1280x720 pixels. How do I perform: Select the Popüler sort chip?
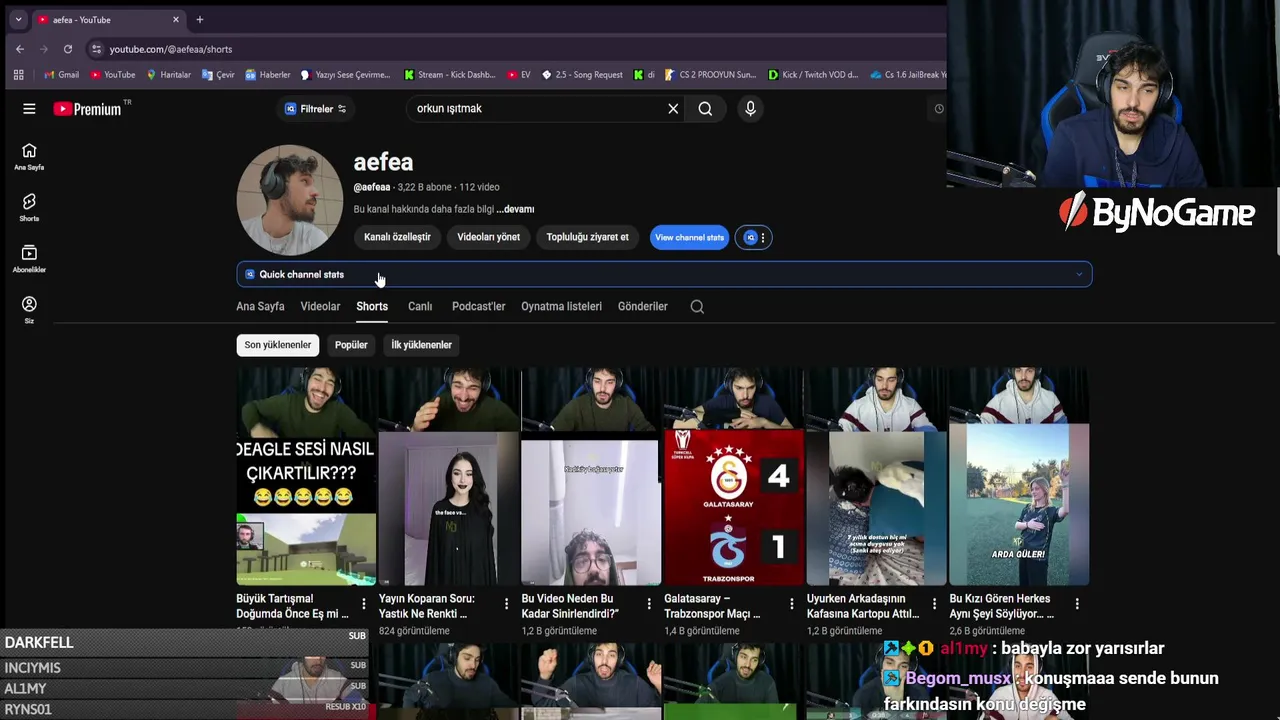tap(351, 345)
